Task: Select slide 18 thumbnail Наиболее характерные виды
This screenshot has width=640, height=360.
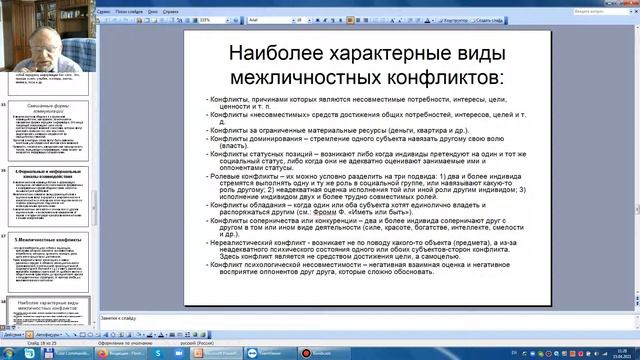Action: (x=48, y=311)
